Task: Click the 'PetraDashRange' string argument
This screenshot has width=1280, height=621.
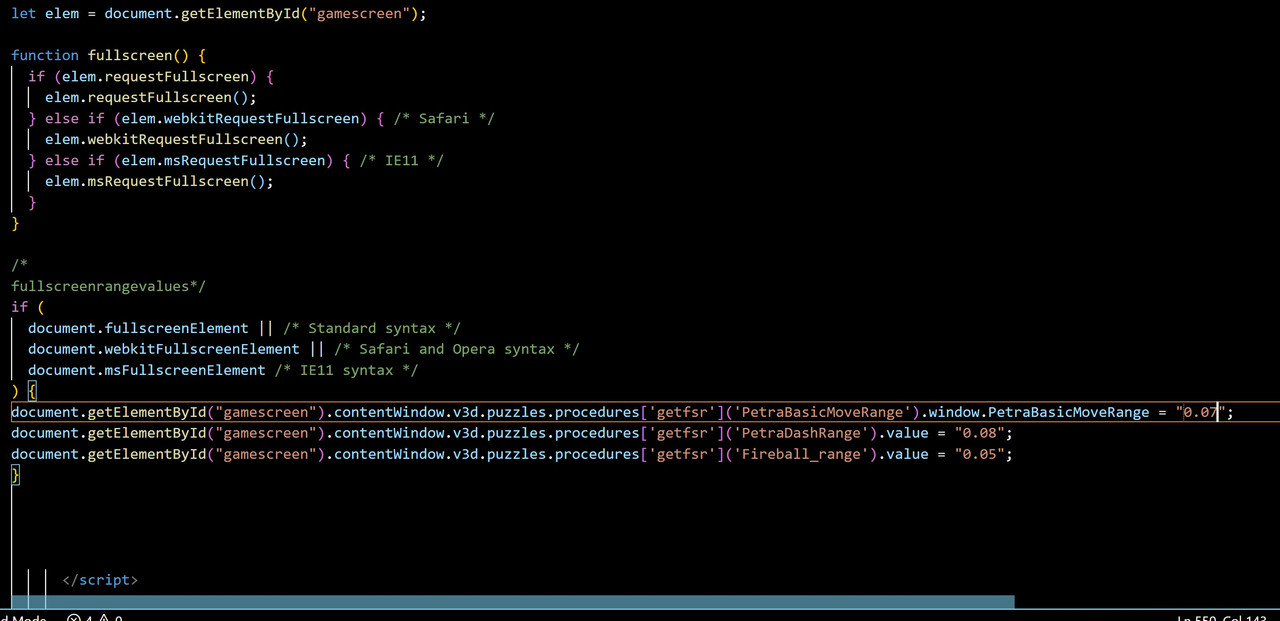Action: click(800, 433)
